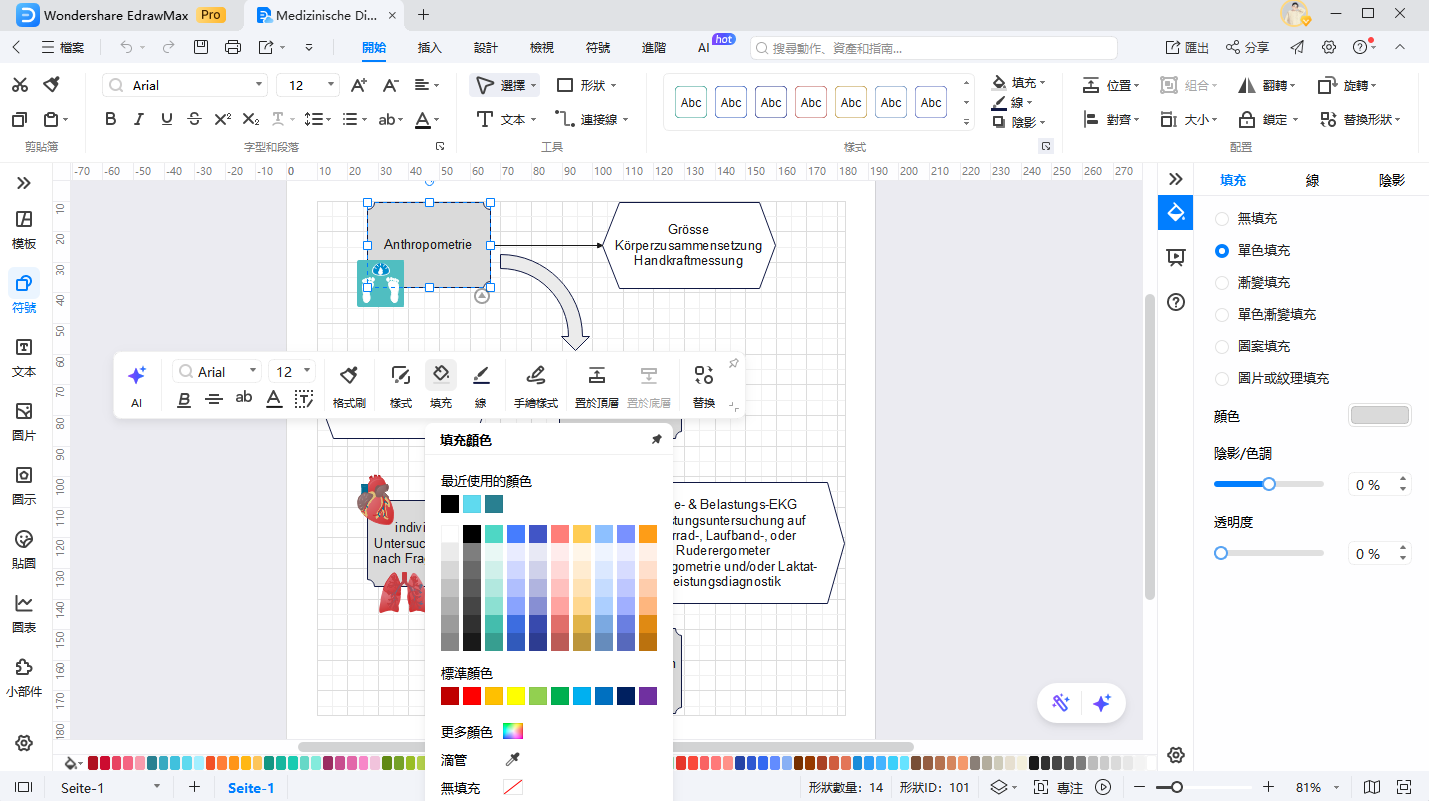The width and height of the screenshot is (1429, 801).
Task: Click the 匯出 export button
Action: (x=1187, y=47)
